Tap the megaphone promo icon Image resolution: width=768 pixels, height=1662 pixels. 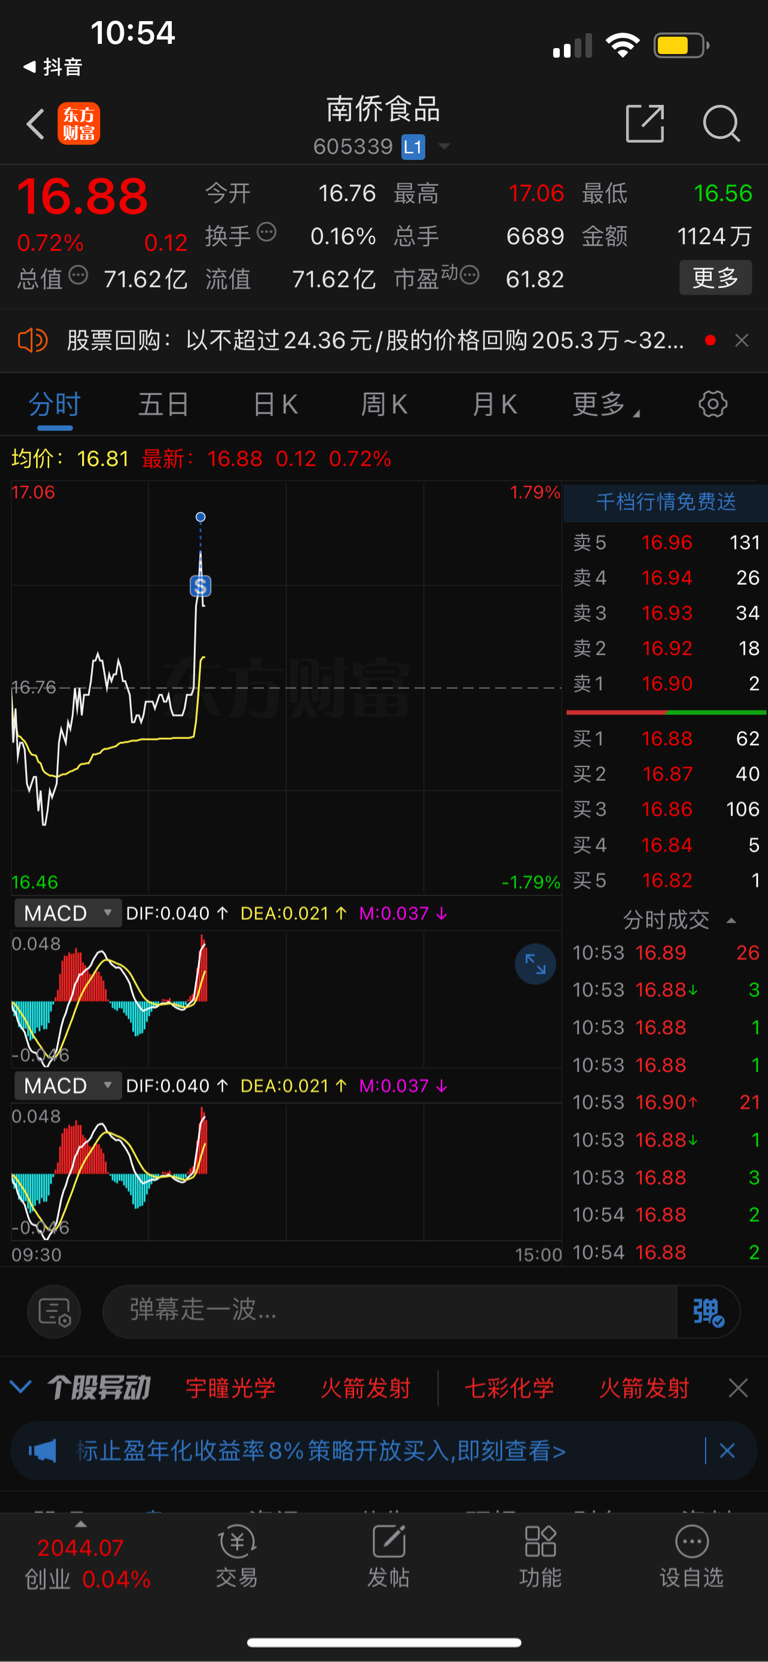point(43,1451)
